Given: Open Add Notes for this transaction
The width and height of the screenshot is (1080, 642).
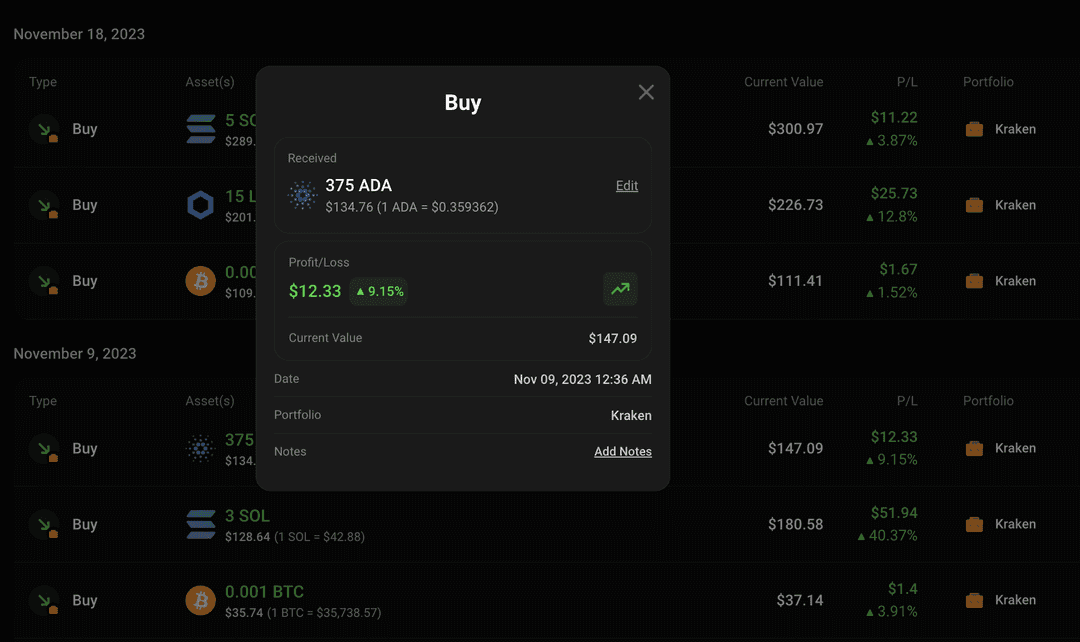Looking at the screenshot, I should [623, 451].
